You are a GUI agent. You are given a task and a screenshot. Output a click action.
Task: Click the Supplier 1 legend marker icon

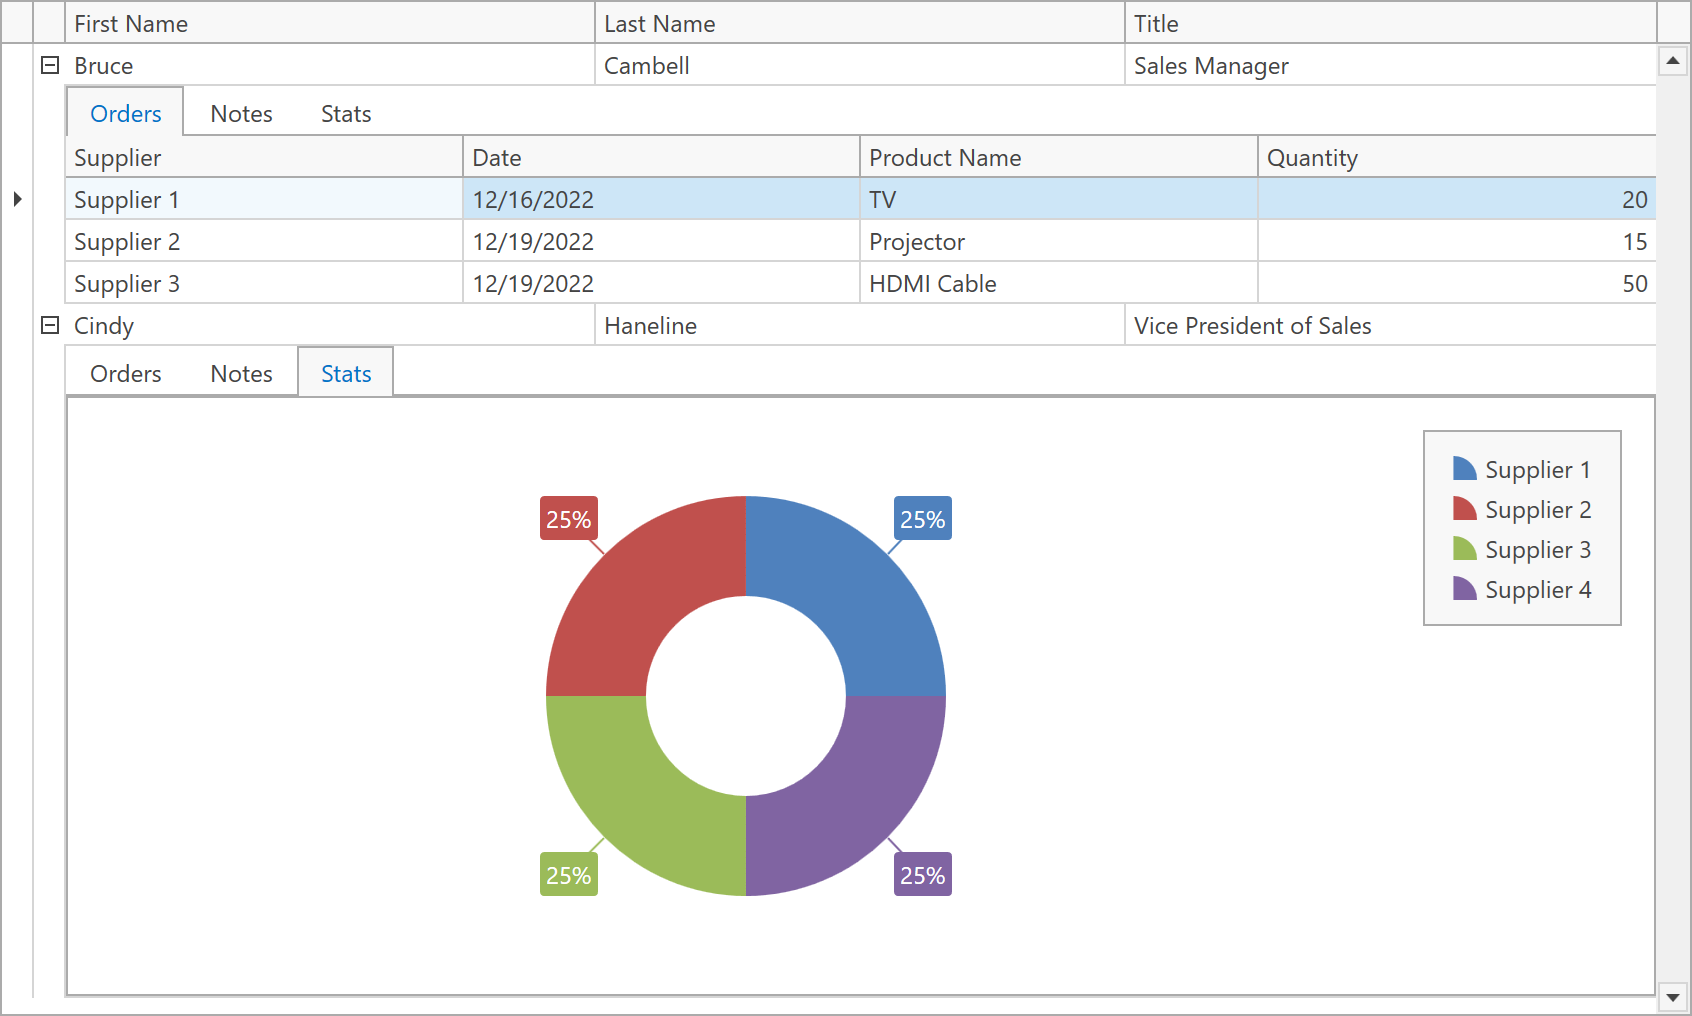(x=1464, y=469)
